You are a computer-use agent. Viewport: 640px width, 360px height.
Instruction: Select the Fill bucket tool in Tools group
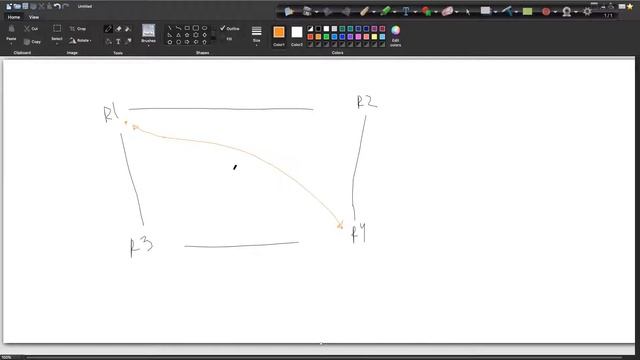[x=108, y=41]
